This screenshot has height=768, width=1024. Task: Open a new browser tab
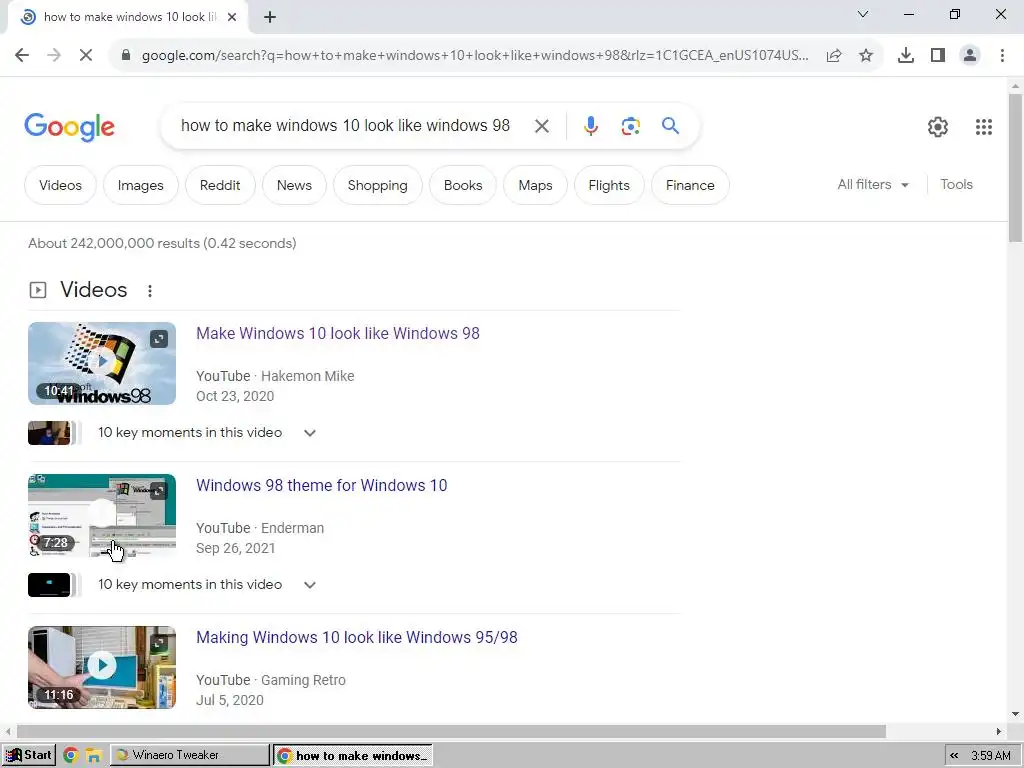coord(270,17)
